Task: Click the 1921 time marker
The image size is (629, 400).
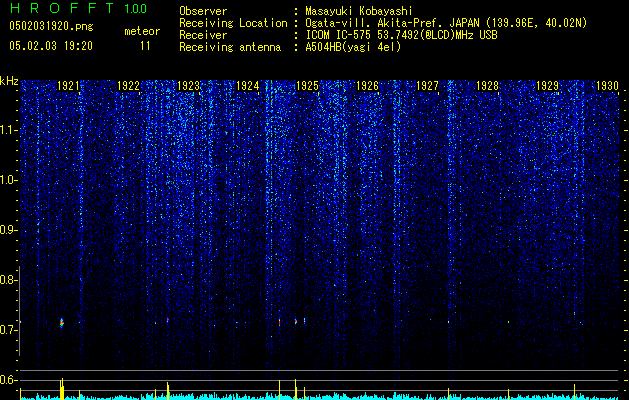Action: click(68, 85)
